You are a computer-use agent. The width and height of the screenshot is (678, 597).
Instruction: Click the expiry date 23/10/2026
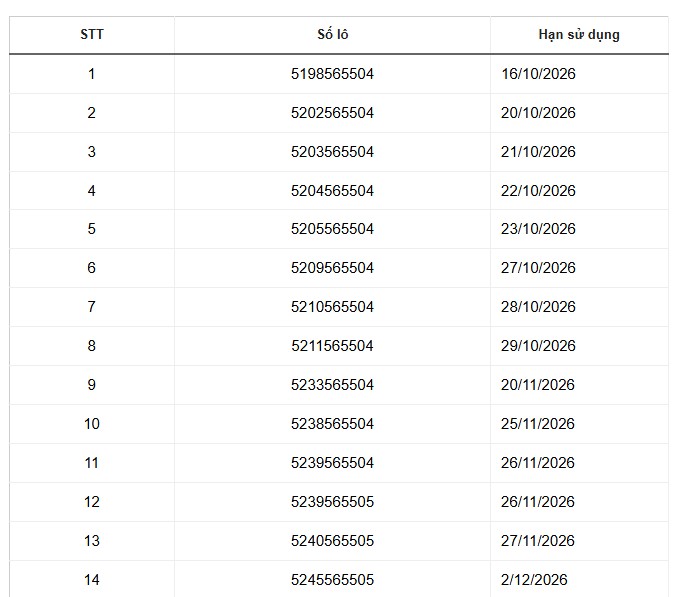coord(538,229)
